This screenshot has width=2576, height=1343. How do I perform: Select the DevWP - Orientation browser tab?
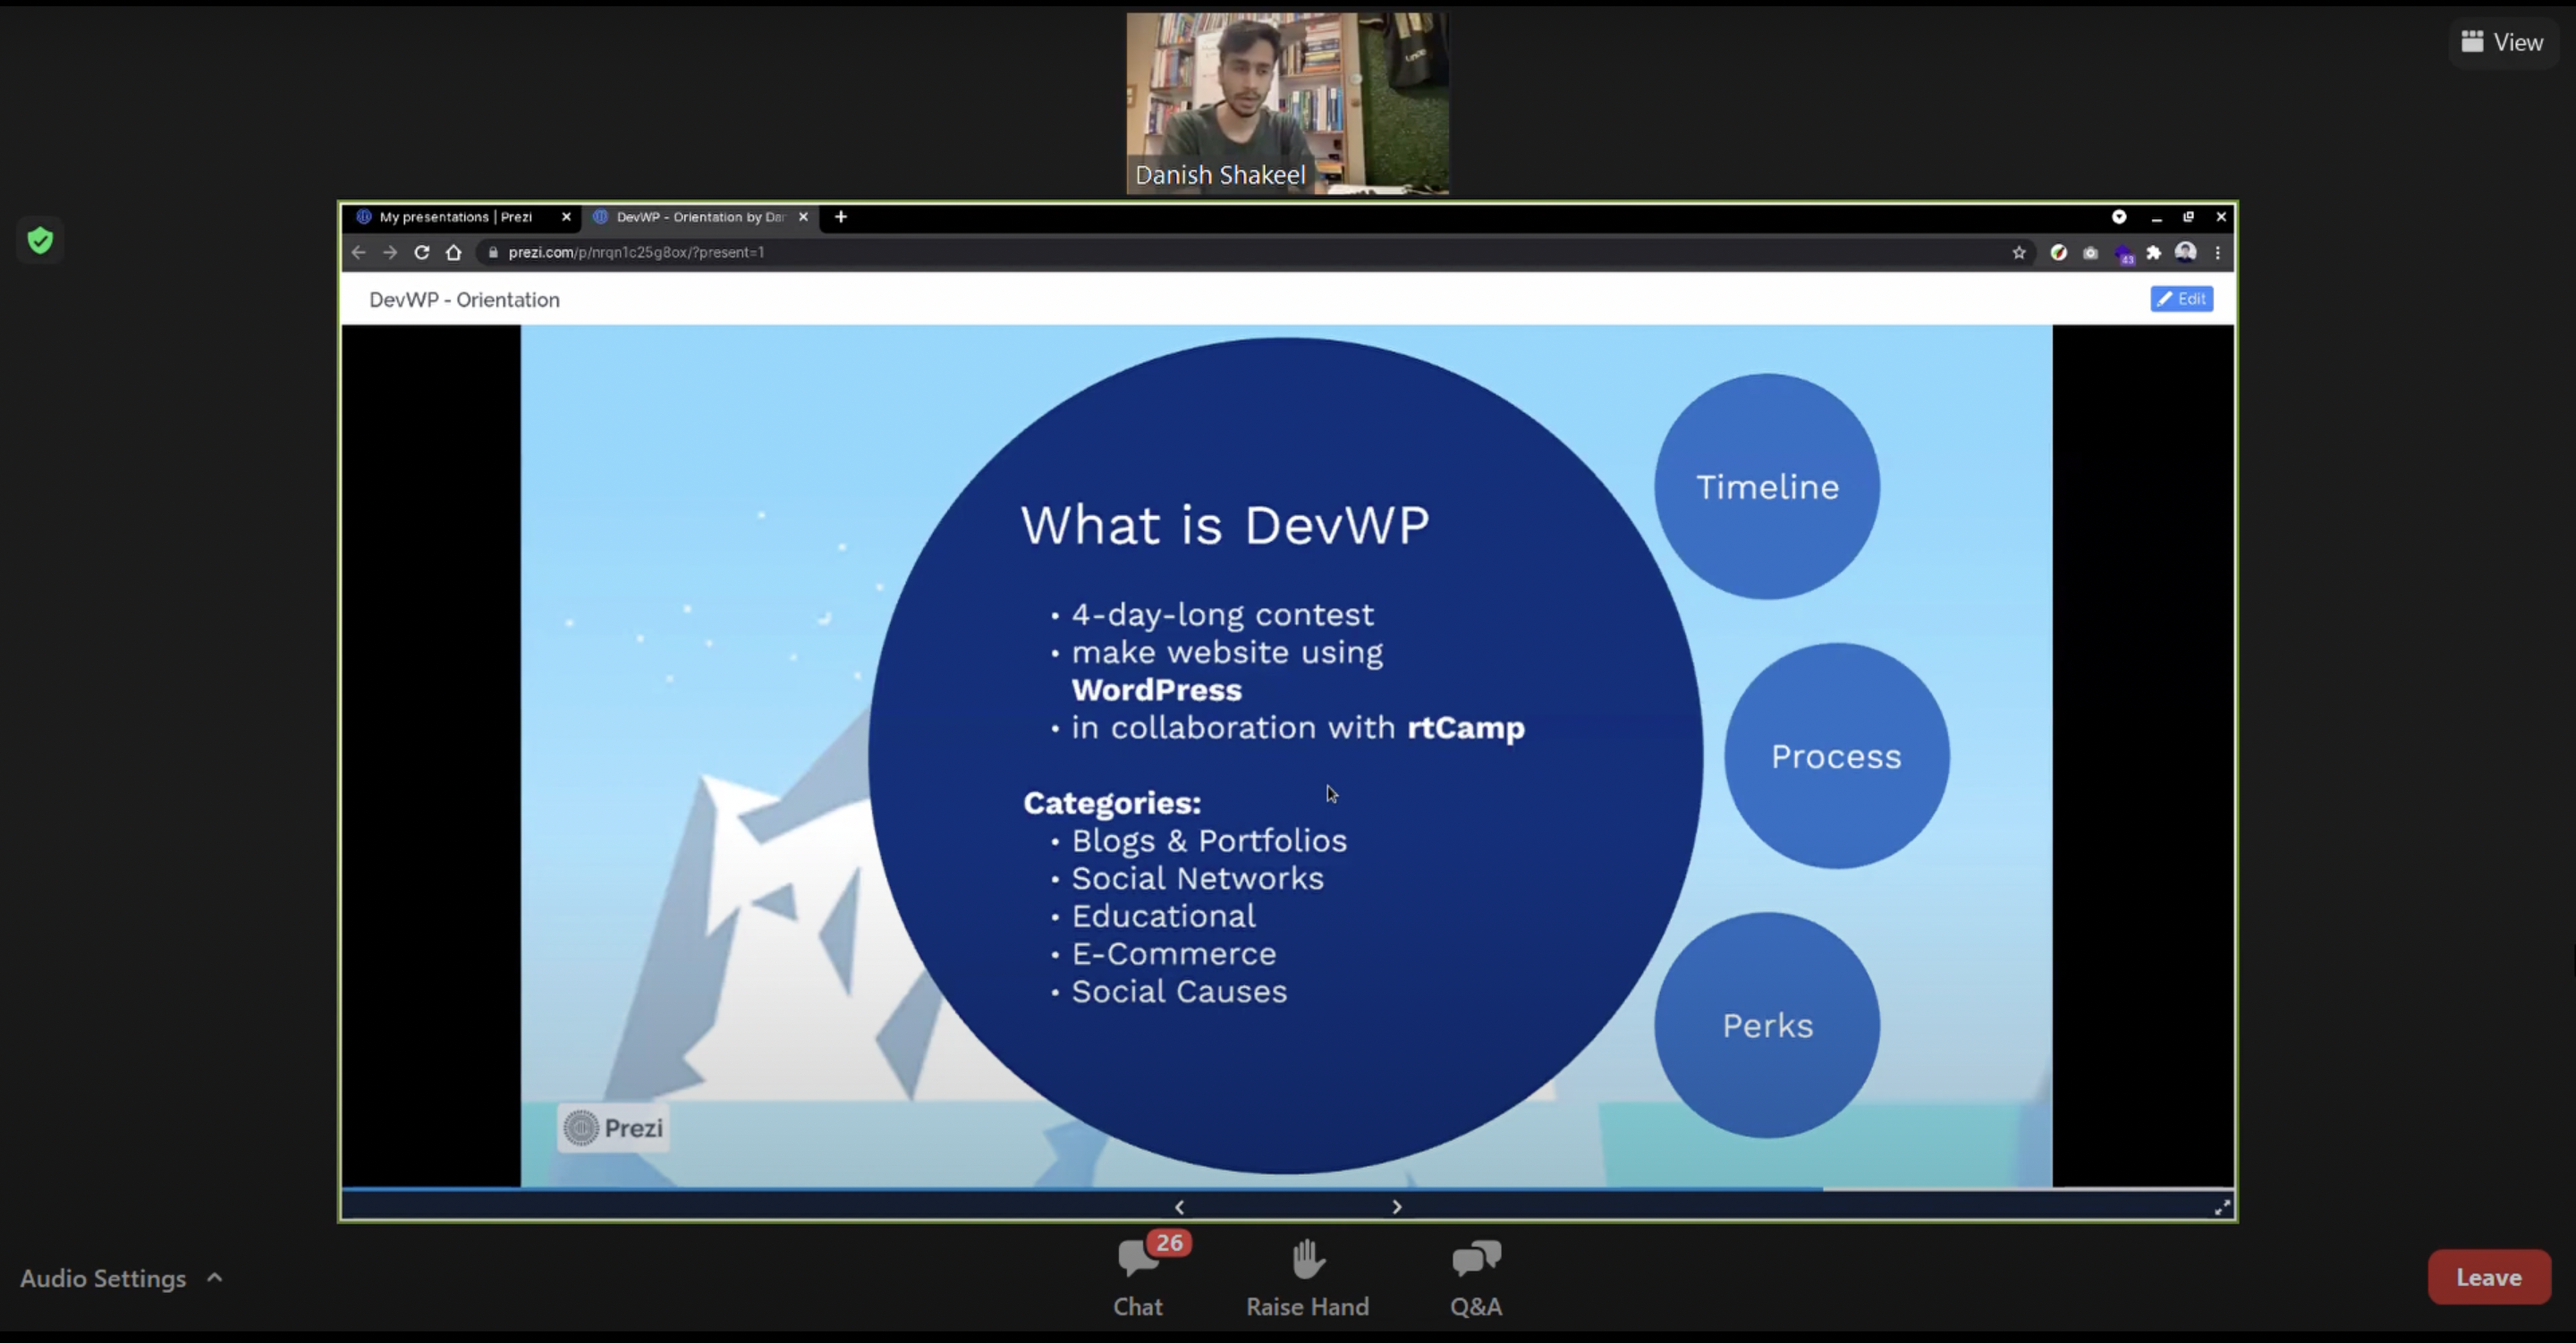[x=700, y=217]
